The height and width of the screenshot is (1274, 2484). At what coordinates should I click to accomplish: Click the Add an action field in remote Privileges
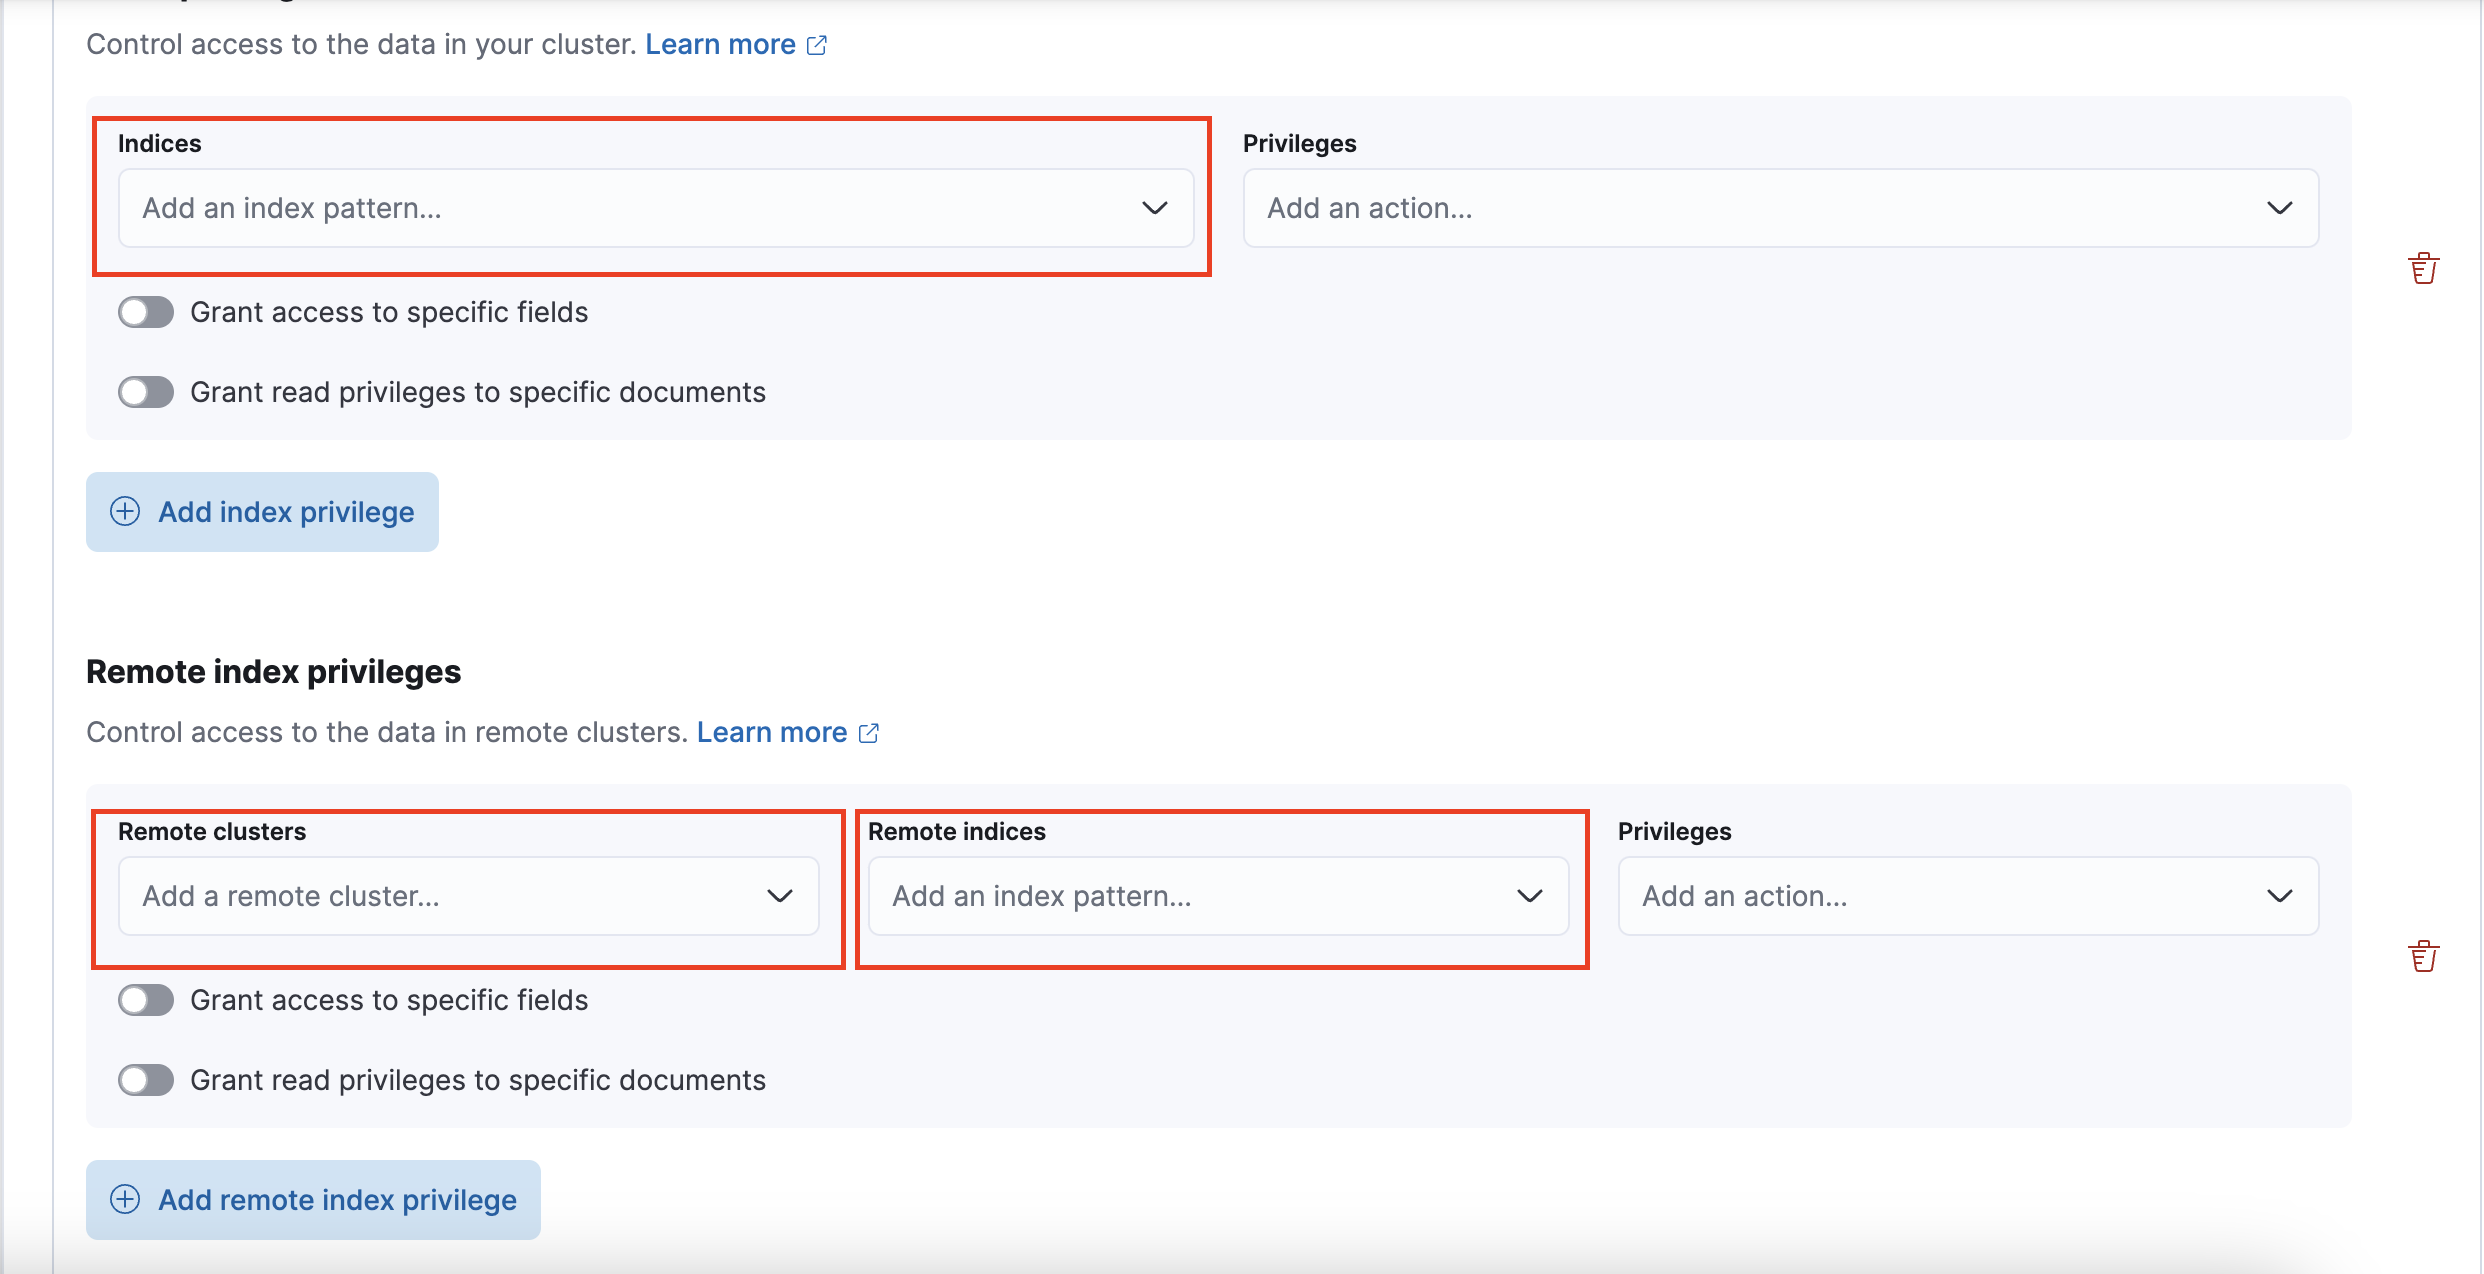point(1969,896)
